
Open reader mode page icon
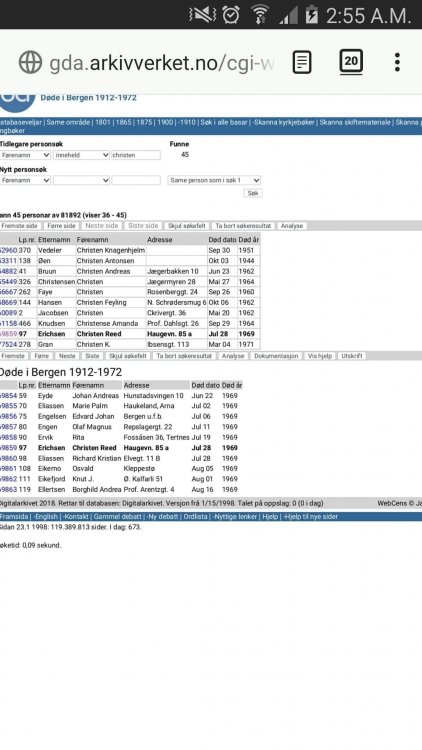pyautogui.click(x=302, y=62)
